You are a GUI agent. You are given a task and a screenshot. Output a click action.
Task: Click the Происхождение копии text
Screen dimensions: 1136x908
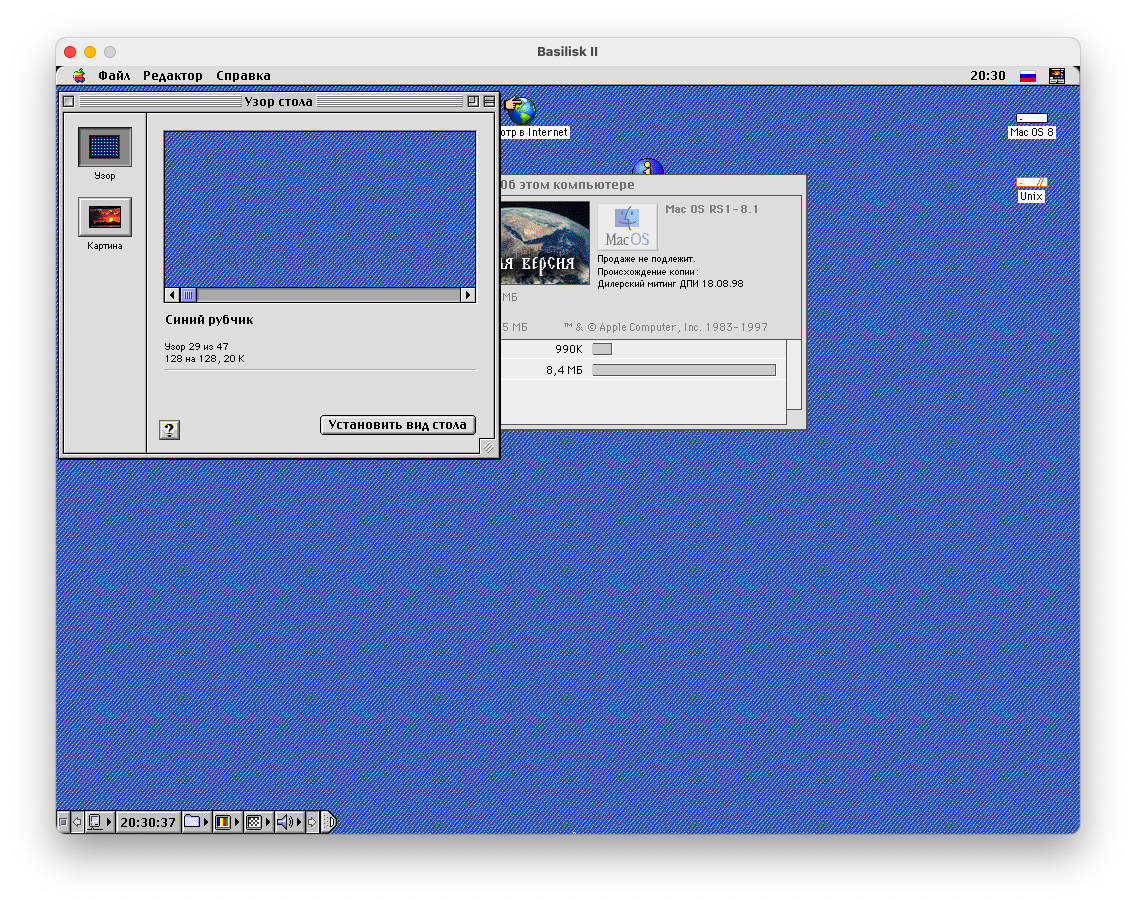(648, 272)
